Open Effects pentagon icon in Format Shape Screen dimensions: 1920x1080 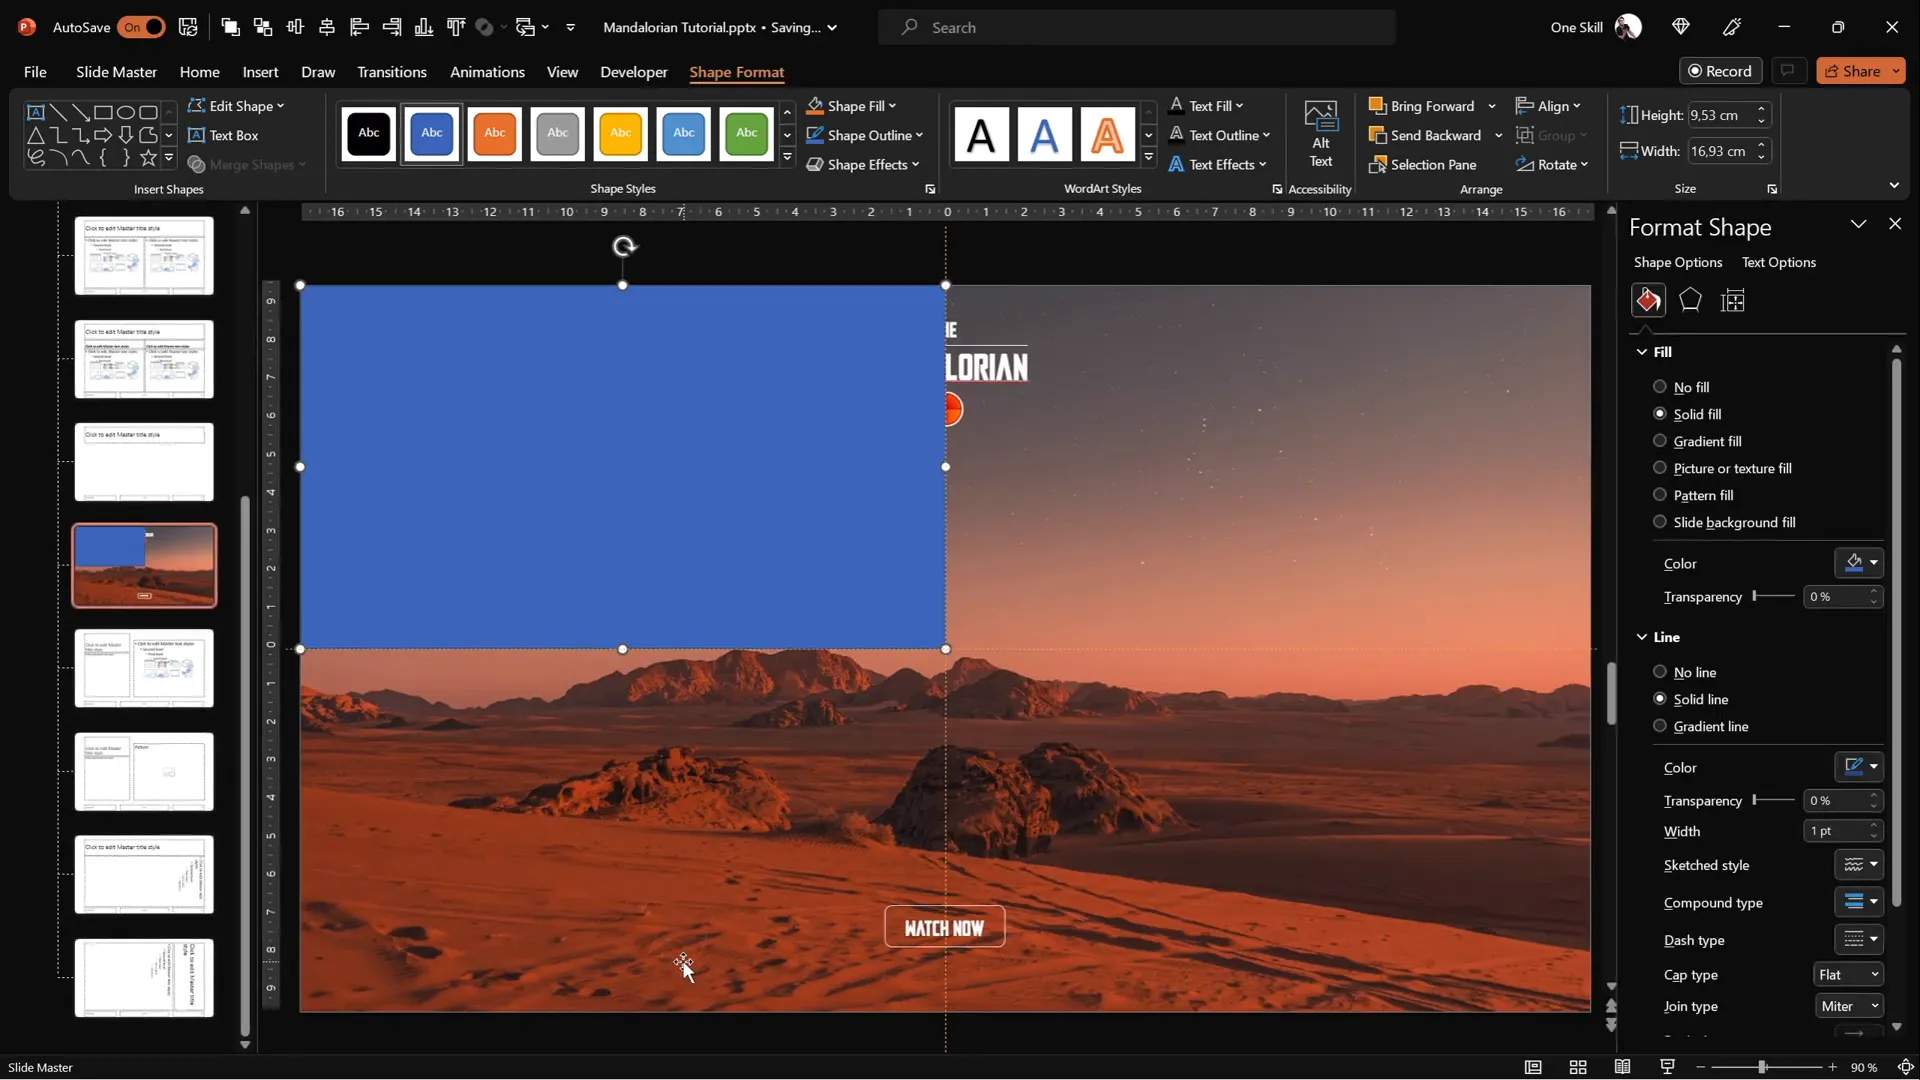tap(1690, 300)
